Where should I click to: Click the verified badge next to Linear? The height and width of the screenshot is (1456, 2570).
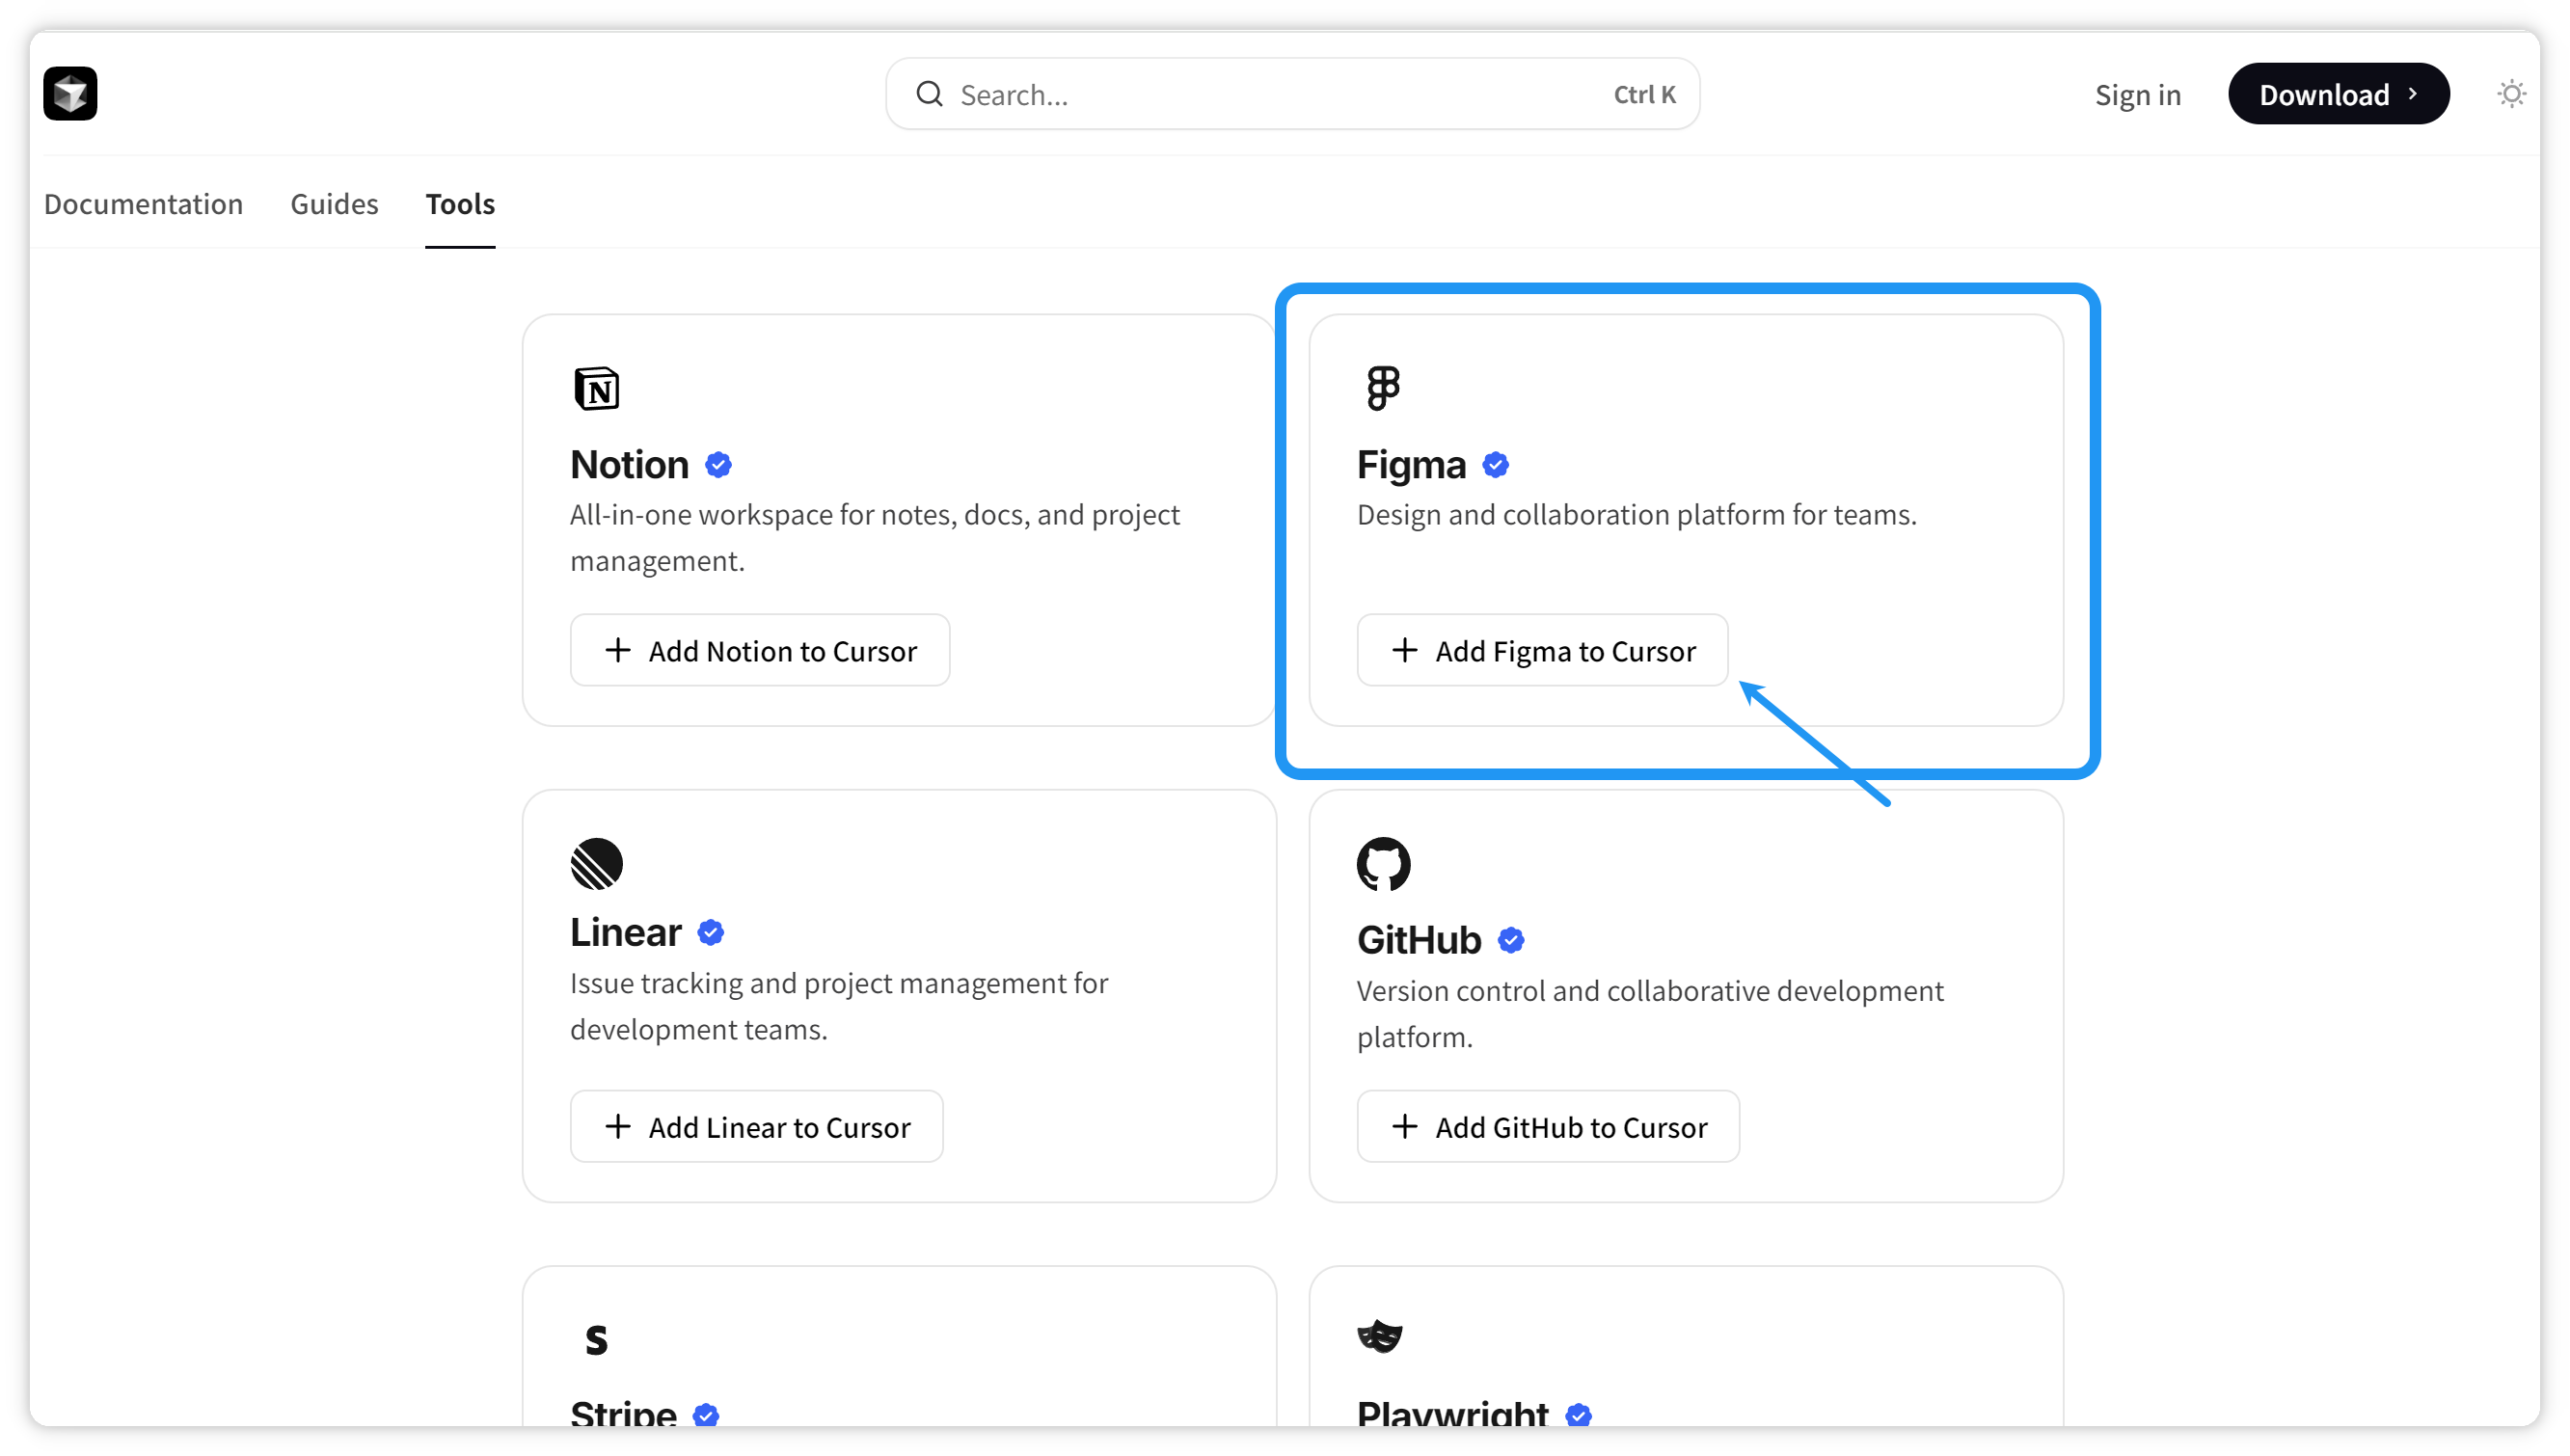pos(710,932)
